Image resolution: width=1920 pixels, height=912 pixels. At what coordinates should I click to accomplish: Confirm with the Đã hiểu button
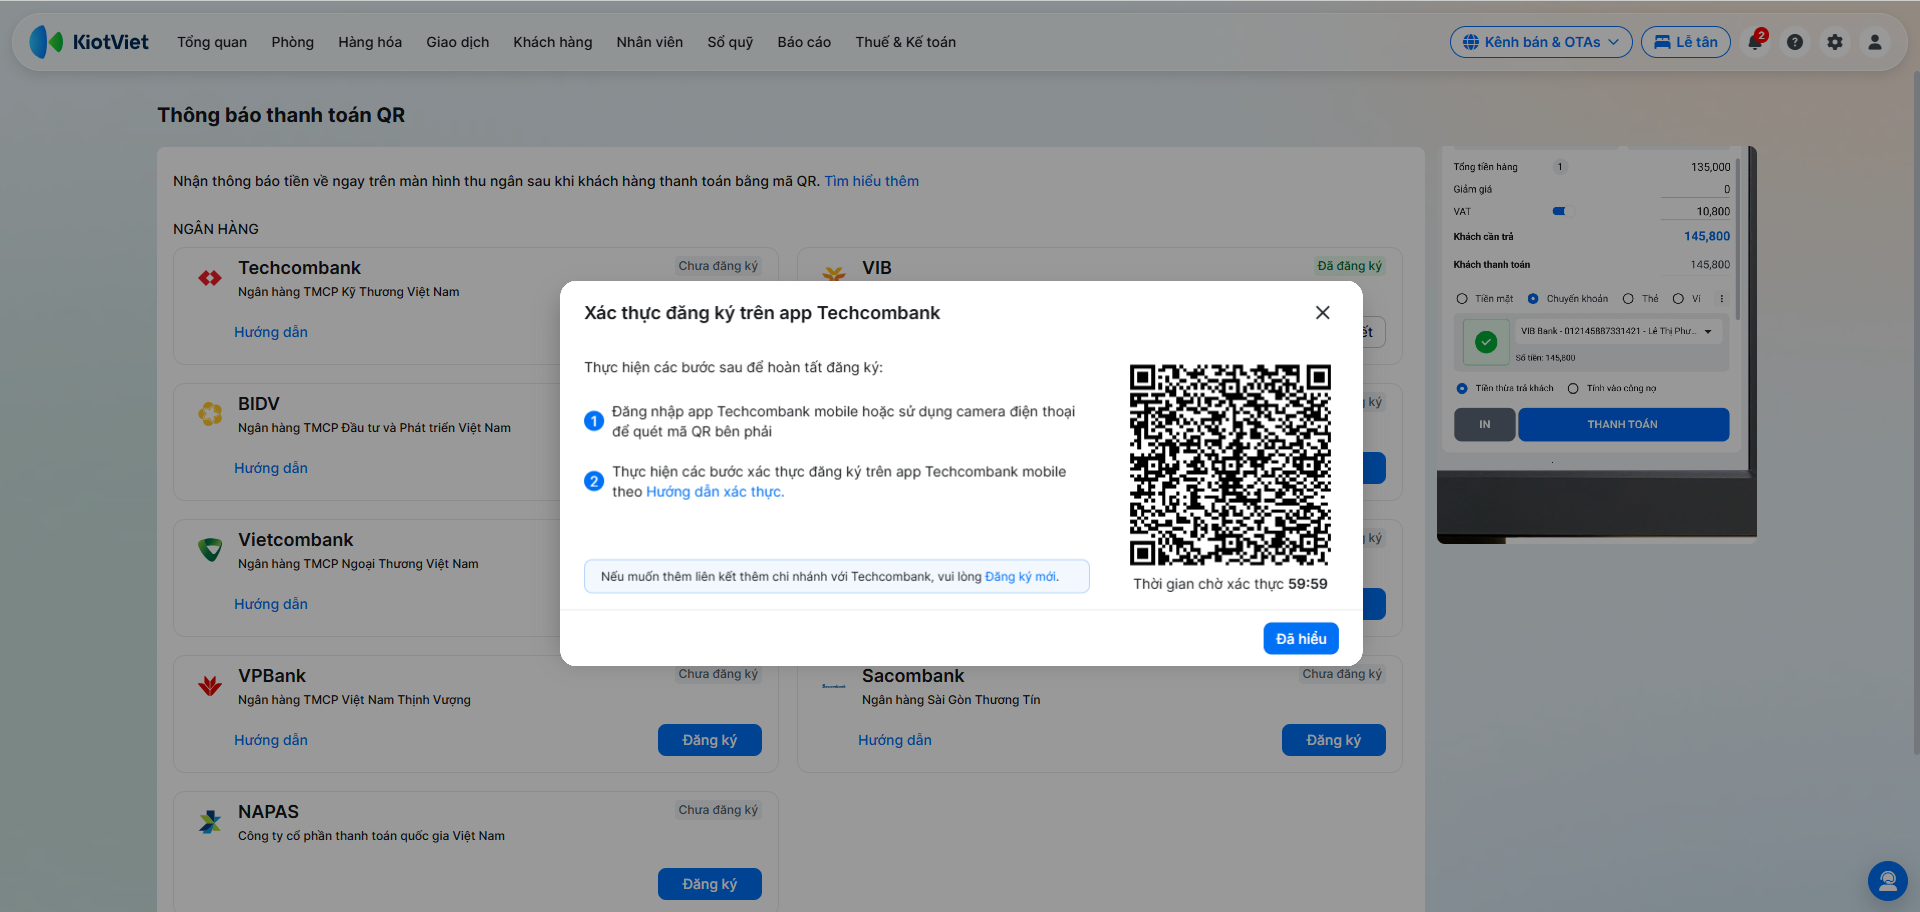pos(1301,638)
